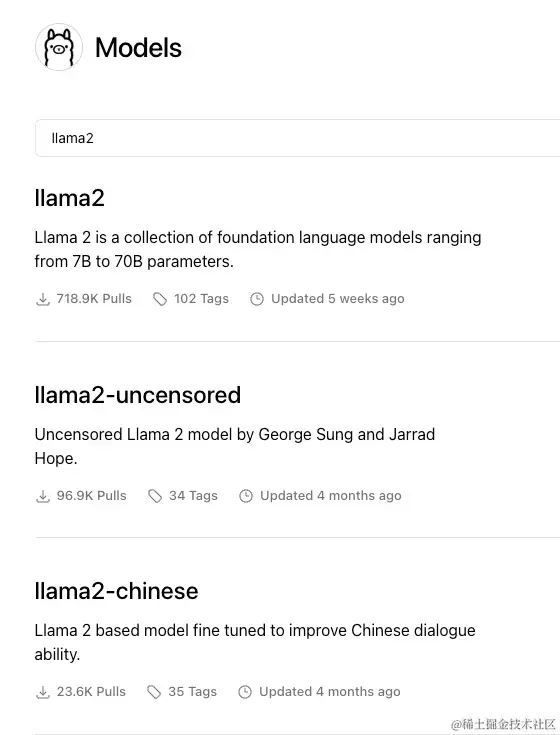The image size is (560, 735).
Task: Click the tag icon next to 34 Tags
Action: [155, 496]
